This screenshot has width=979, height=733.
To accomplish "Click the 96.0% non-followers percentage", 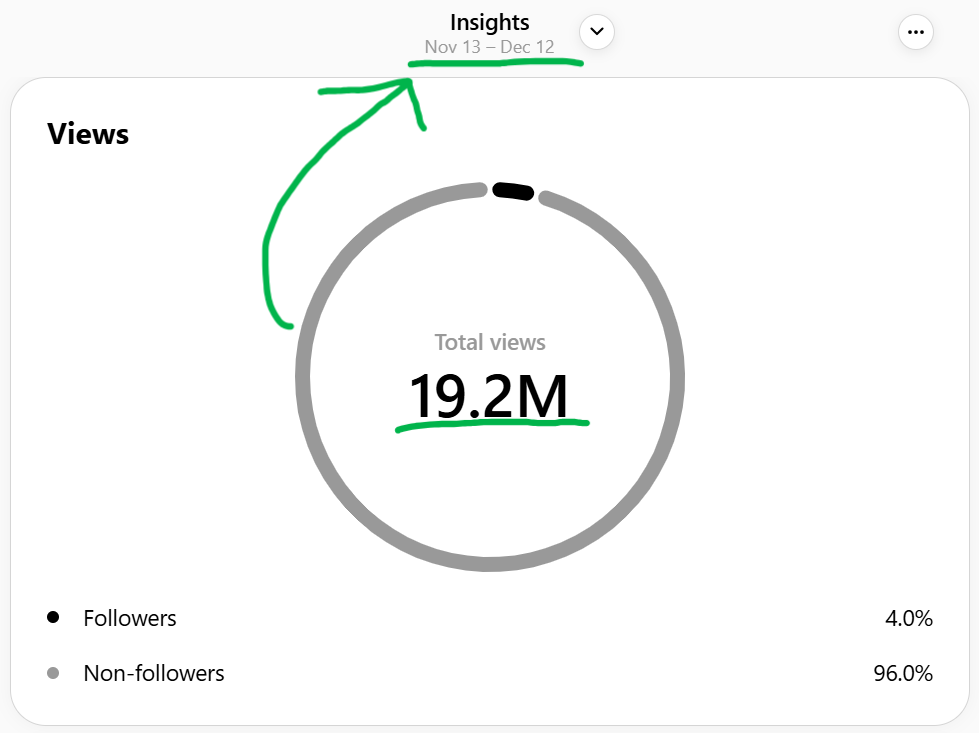I will [x=903, y=674].
